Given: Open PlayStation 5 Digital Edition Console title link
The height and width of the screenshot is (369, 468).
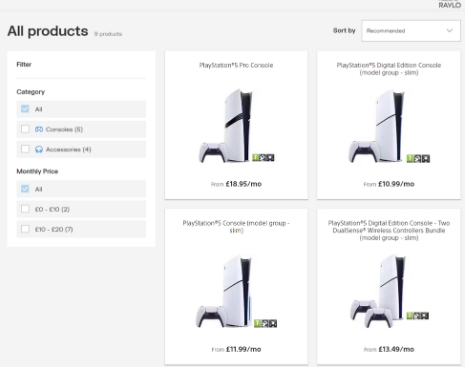Looking at the screenshot, I should [x=389, y=69].
